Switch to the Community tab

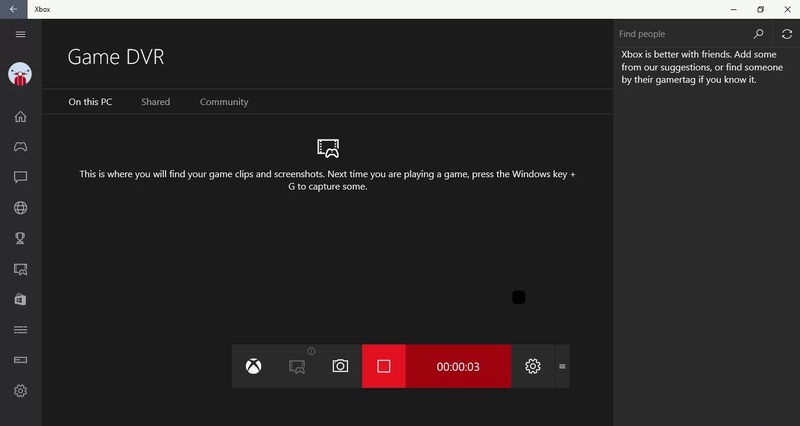224,102
